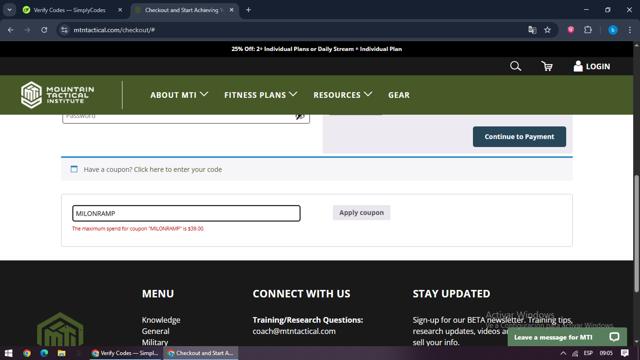The image size is (640, 360).
Task: Switch to Verify Codes taskbar window
Action: (x=125, y=353)
